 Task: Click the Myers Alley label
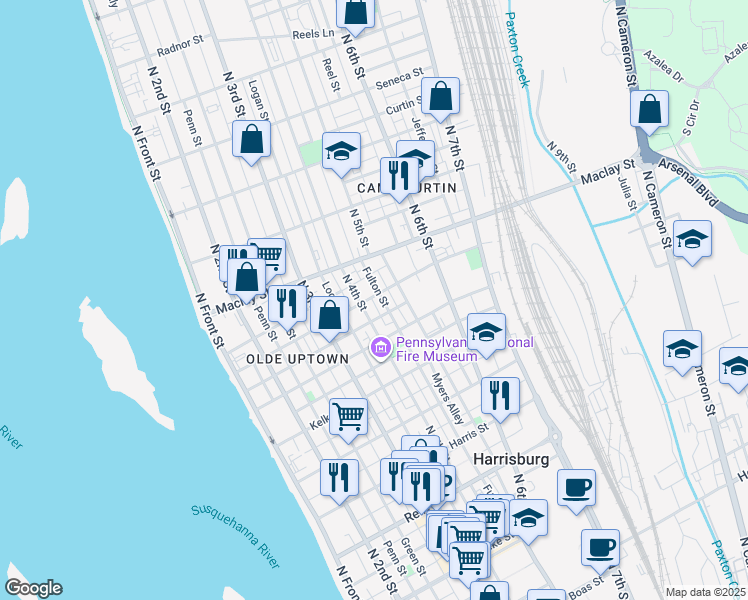coord(447,398)
